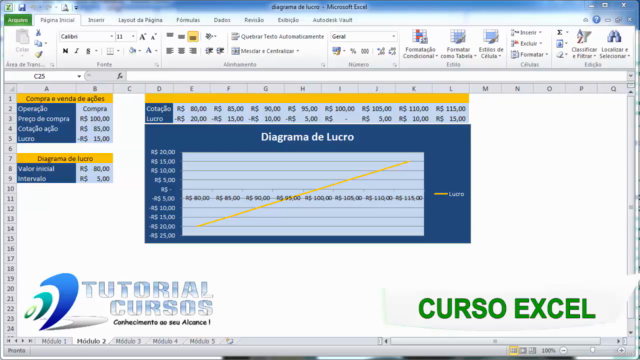Open sheet tab Módulo 3
This screenshot has height=360, width=640.
128,341
